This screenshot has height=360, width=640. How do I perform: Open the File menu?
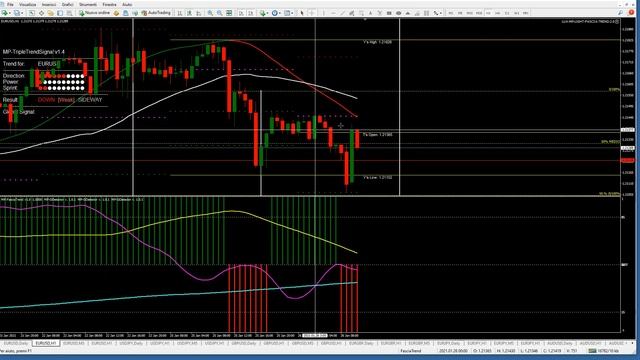tap(10, 4)
